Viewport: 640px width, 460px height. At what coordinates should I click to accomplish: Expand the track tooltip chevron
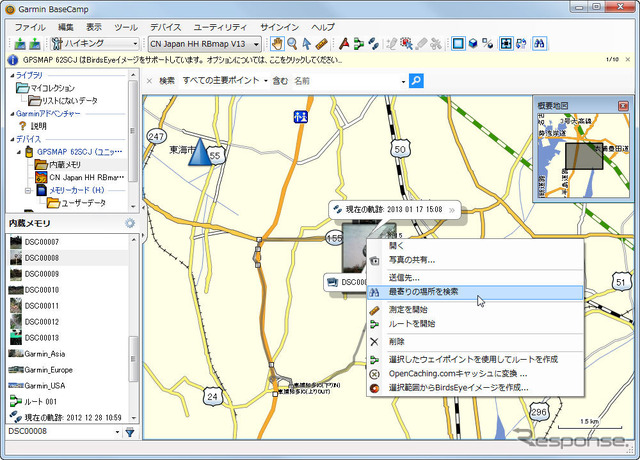pos(452,210)
